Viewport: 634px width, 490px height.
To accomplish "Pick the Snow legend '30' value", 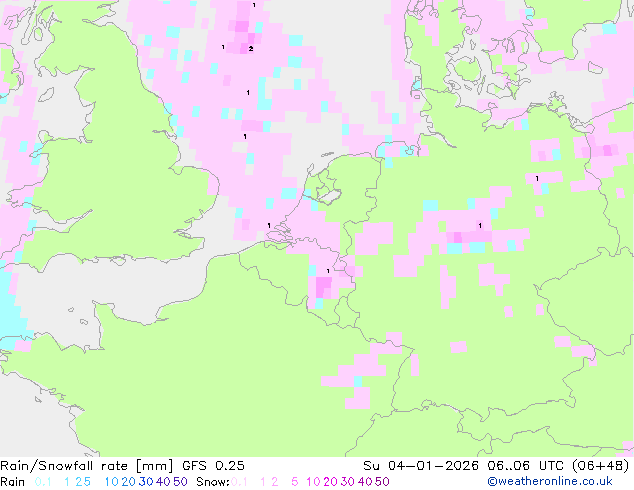I will pyautogui.click(x=348, y=482).
